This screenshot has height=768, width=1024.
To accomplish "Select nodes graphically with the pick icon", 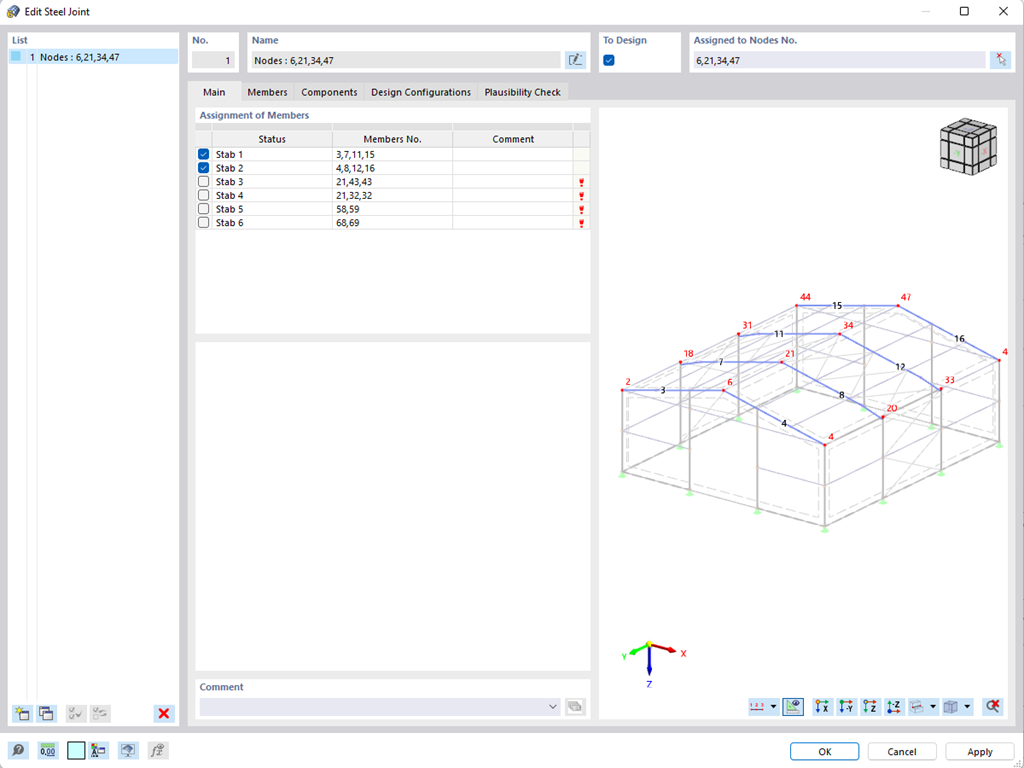I will click(x=1001, y=59).
